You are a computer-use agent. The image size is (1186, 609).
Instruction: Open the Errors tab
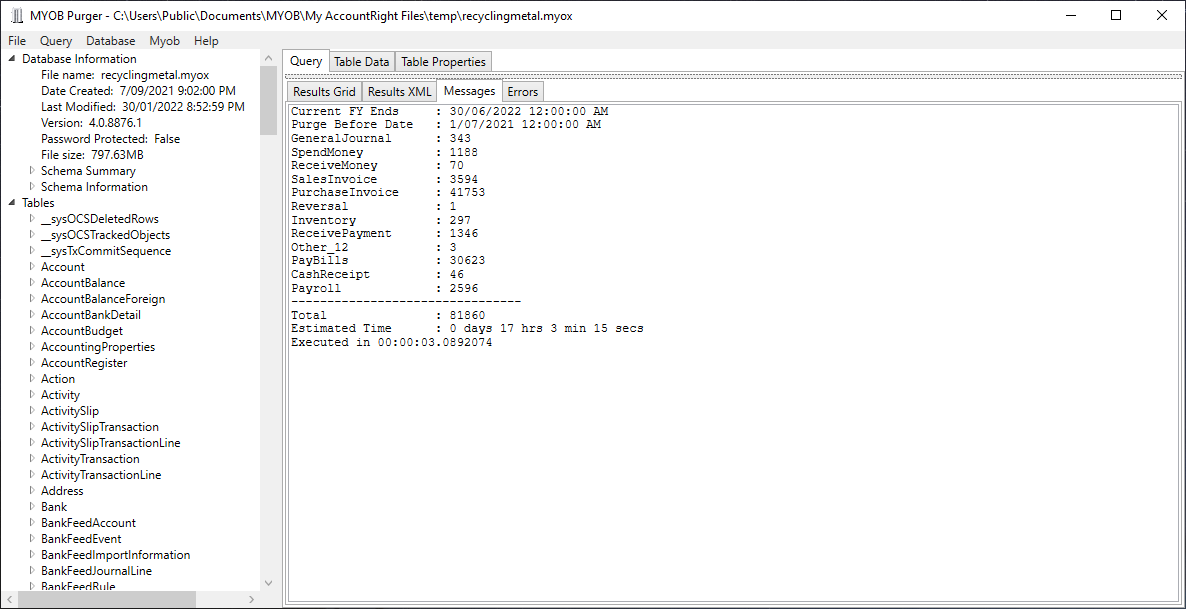pyautogui.click(x=523, y=92)
